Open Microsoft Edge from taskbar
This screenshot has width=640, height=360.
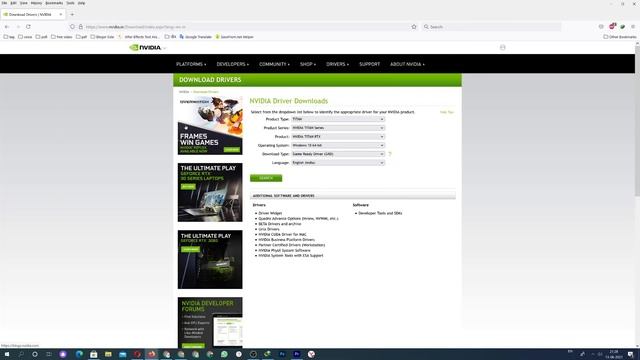(x=79, y=354)
